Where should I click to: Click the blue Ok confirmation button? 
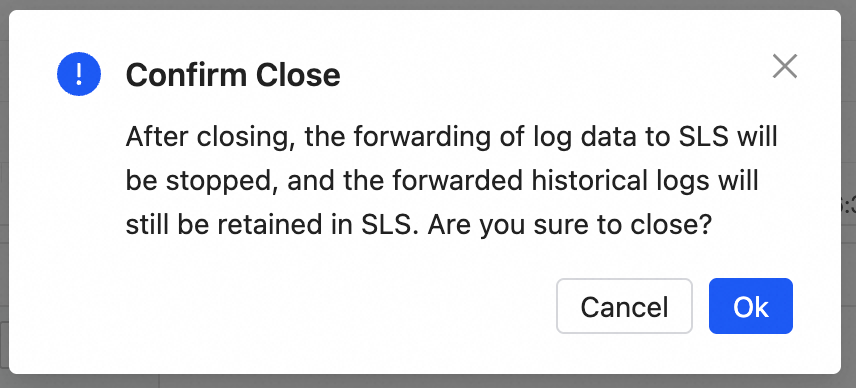(x=751, y=306)
